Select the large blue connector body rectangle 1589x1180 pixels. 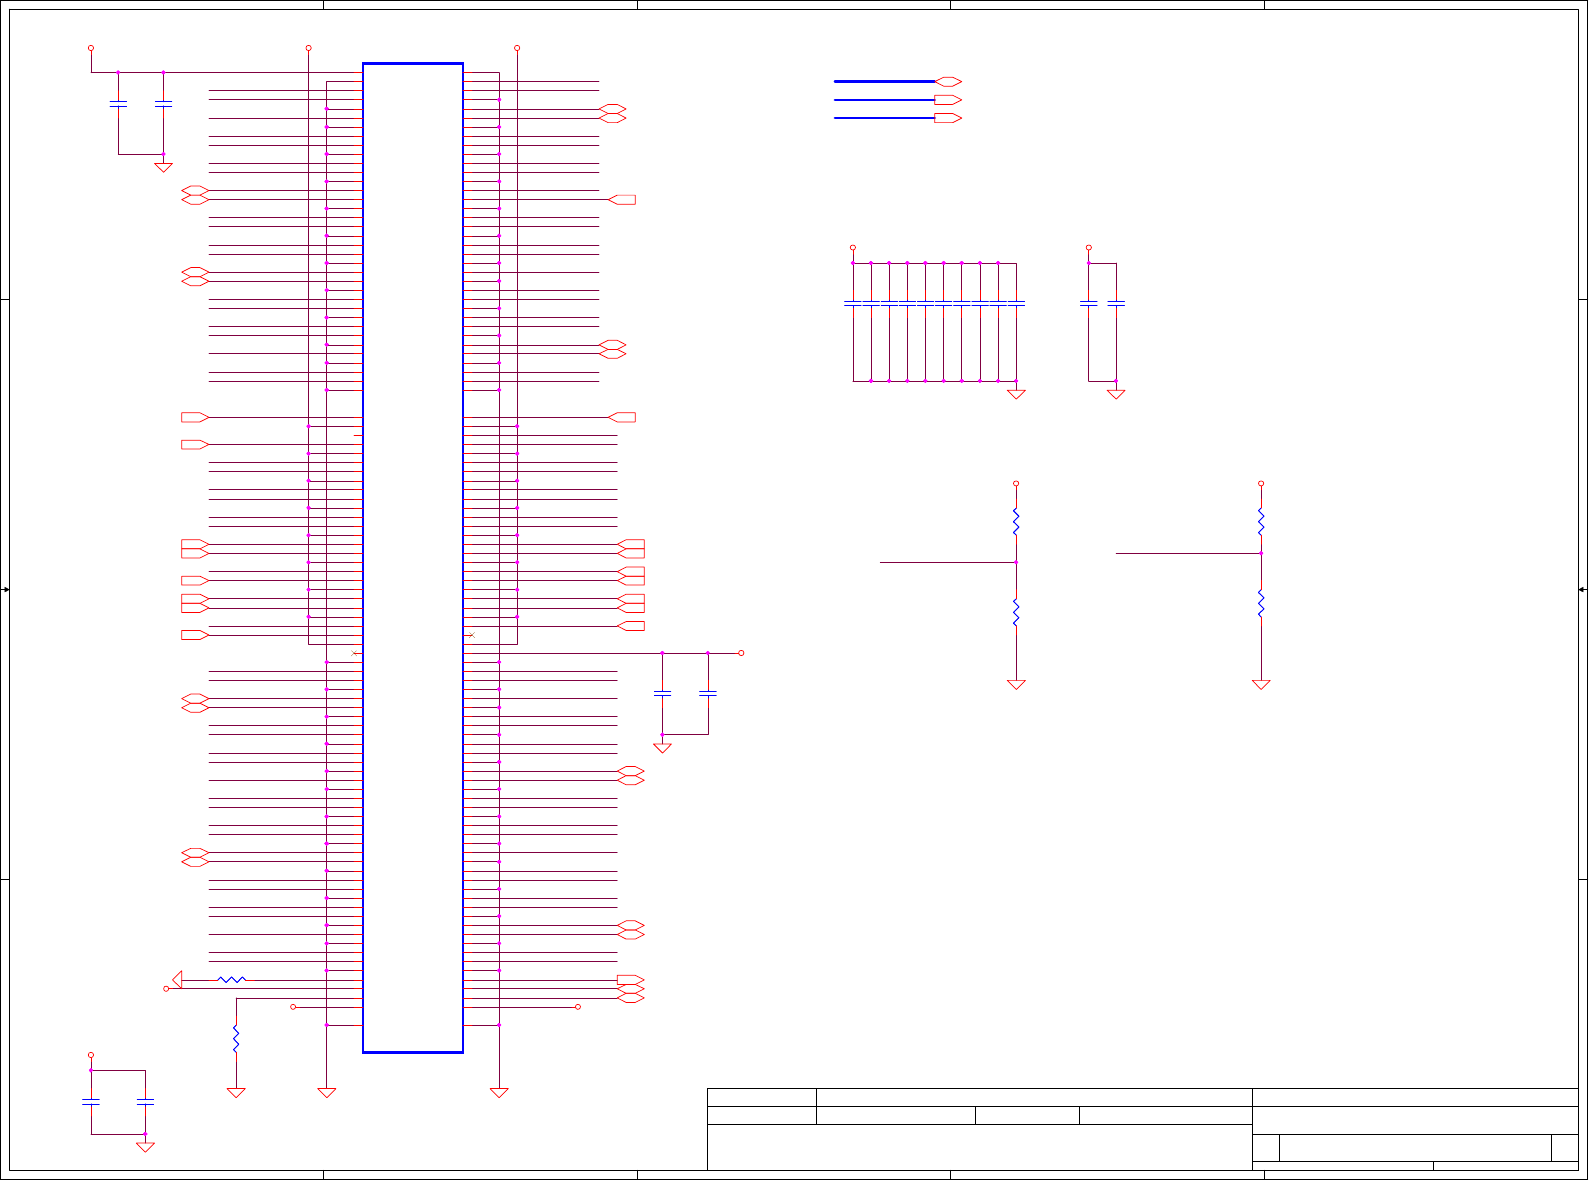(x=413, y=558)
